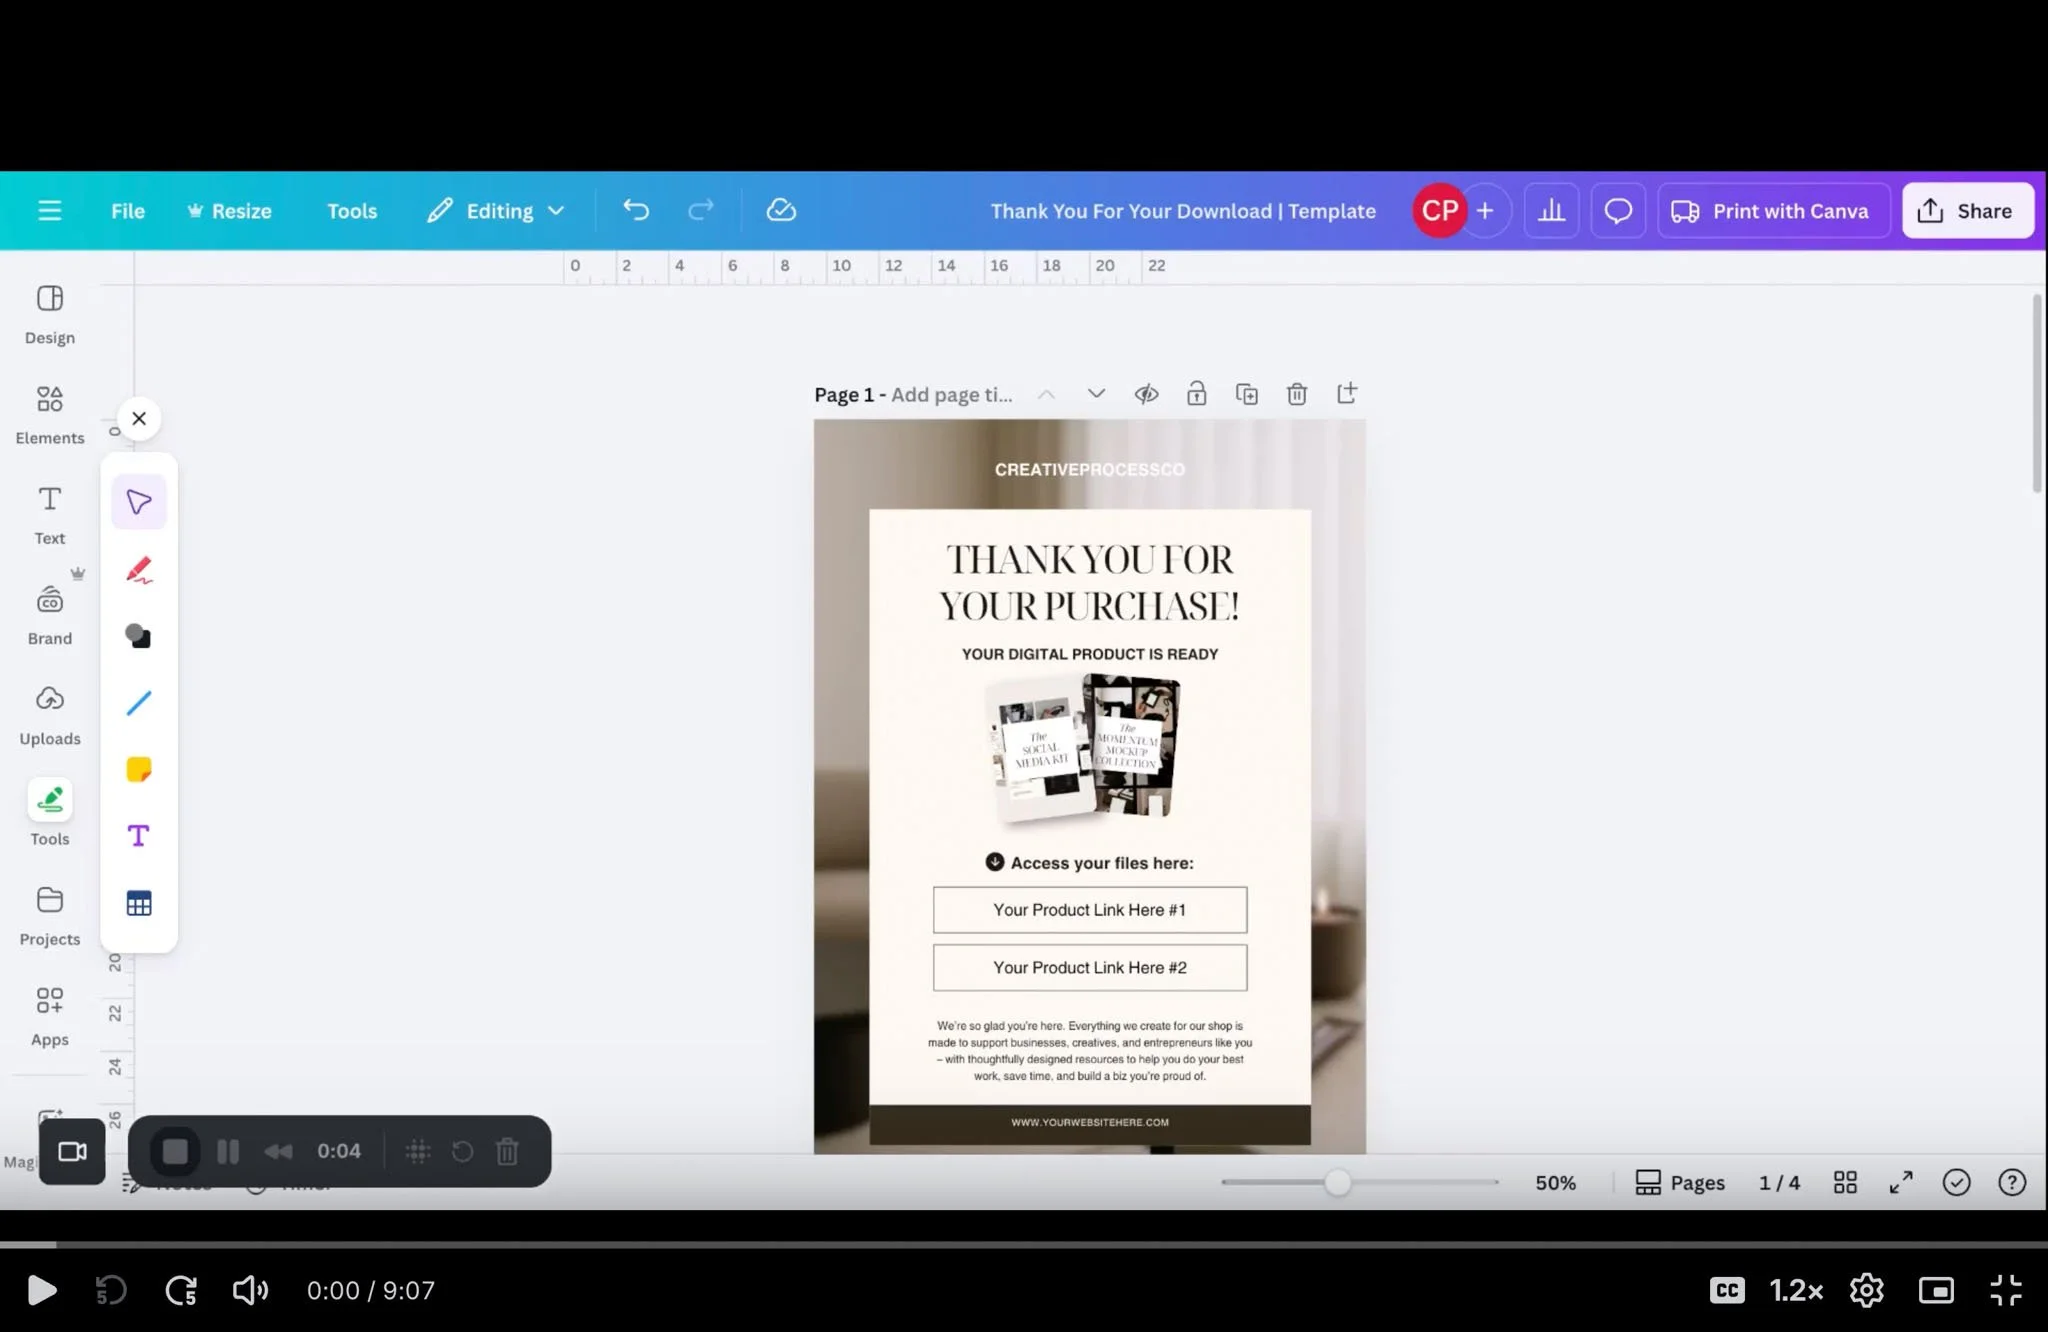This screenshot has height=1332, width=2048.
Task: Open the Text sidebar panel
Action: [50, 515]
